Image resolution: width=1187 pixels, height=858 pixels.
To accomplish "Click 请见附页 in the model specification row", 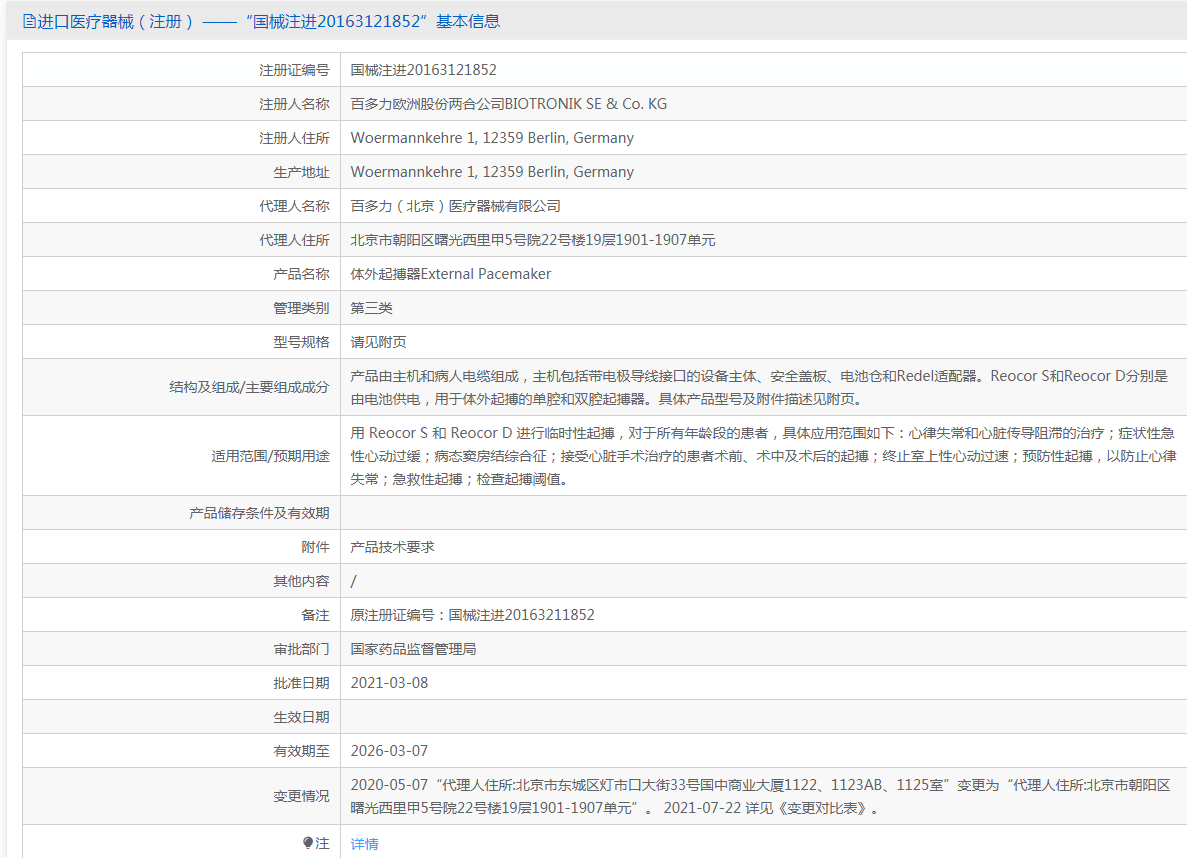I will (378, 342).
